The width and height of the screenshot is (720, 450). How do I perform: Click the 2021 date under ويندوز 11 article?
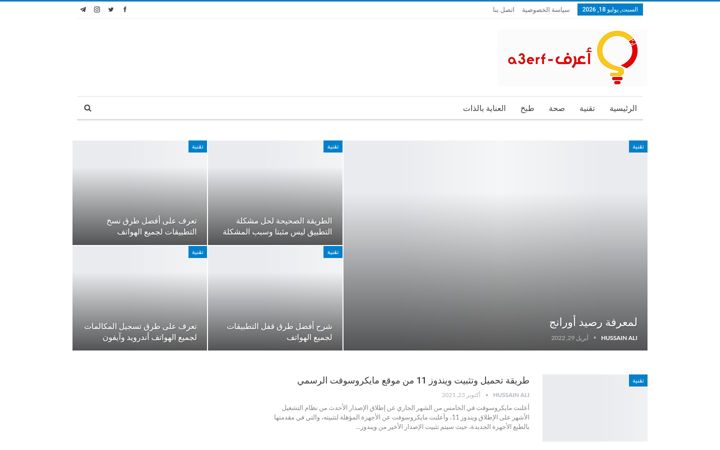pos(461,395)
